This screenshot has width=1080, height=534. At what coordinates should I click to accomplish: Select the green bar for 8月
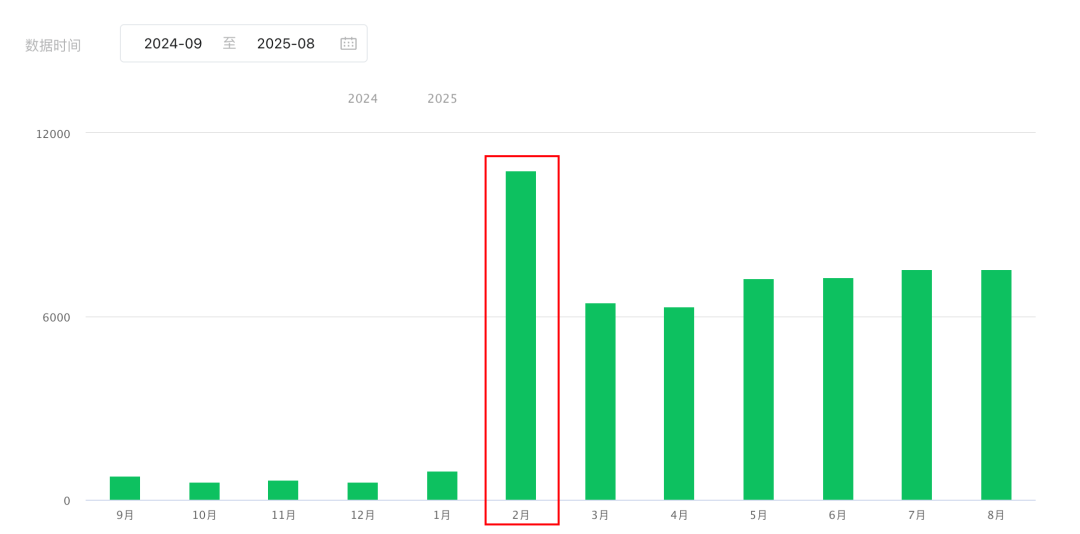(996, 385)
